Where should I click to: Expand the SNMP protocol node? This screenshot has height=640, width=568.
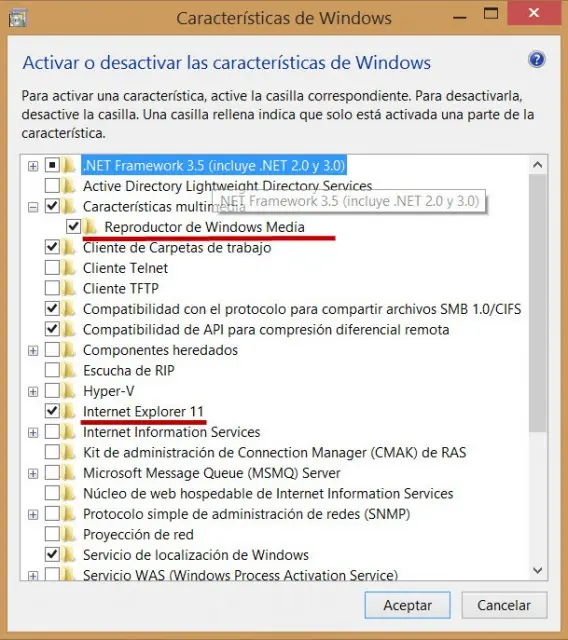(33, 515)
